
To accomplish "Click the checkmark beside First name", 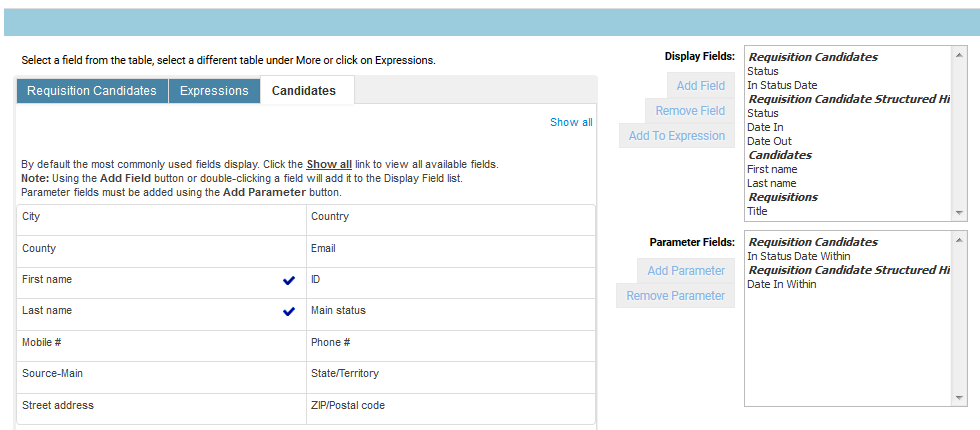I will [x=289, y=280].
